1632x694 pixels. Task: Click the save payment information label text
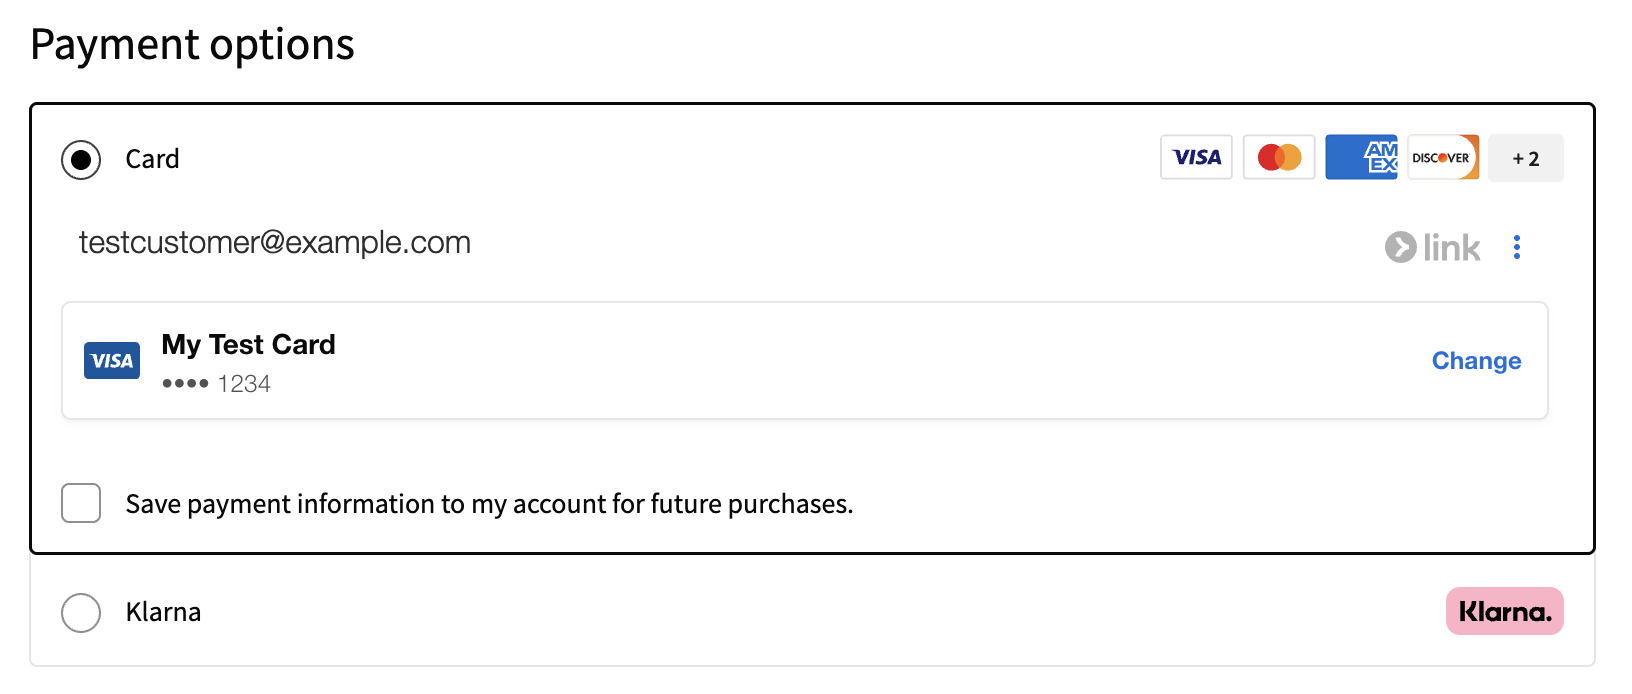(x=489, y=504)
